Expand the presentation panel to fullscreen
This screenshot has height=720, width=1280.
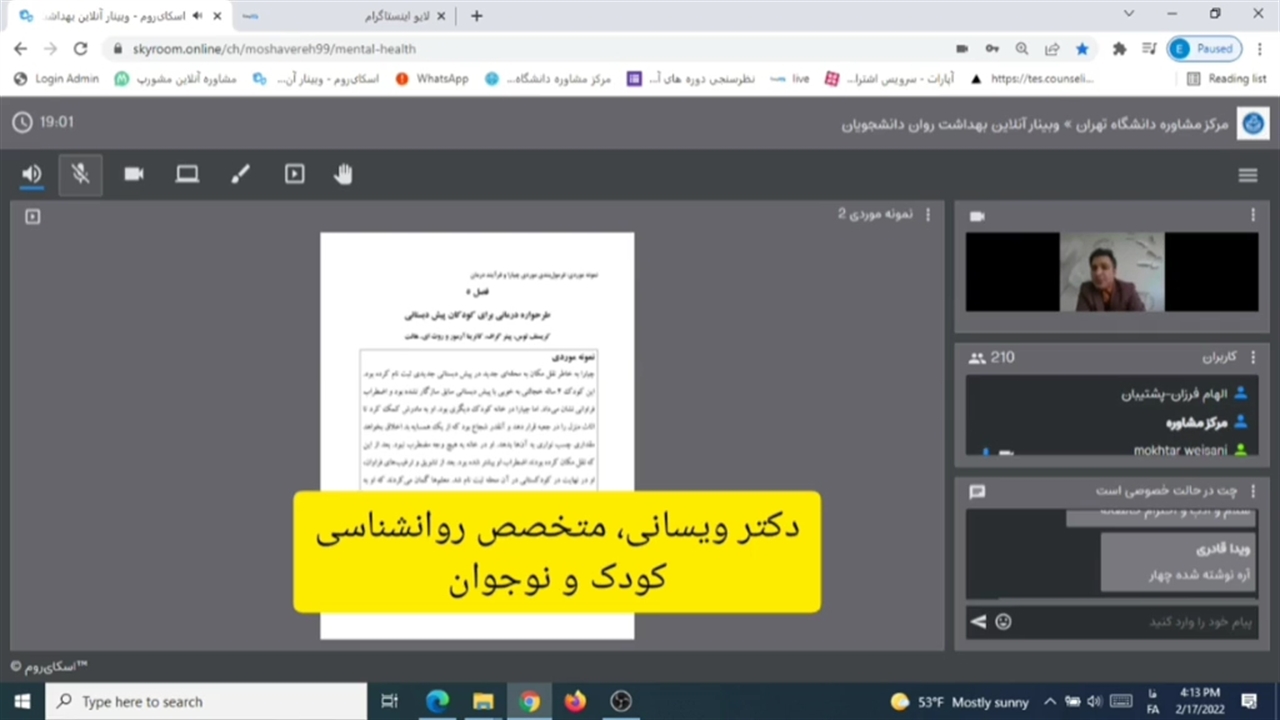tap(33, 216)
